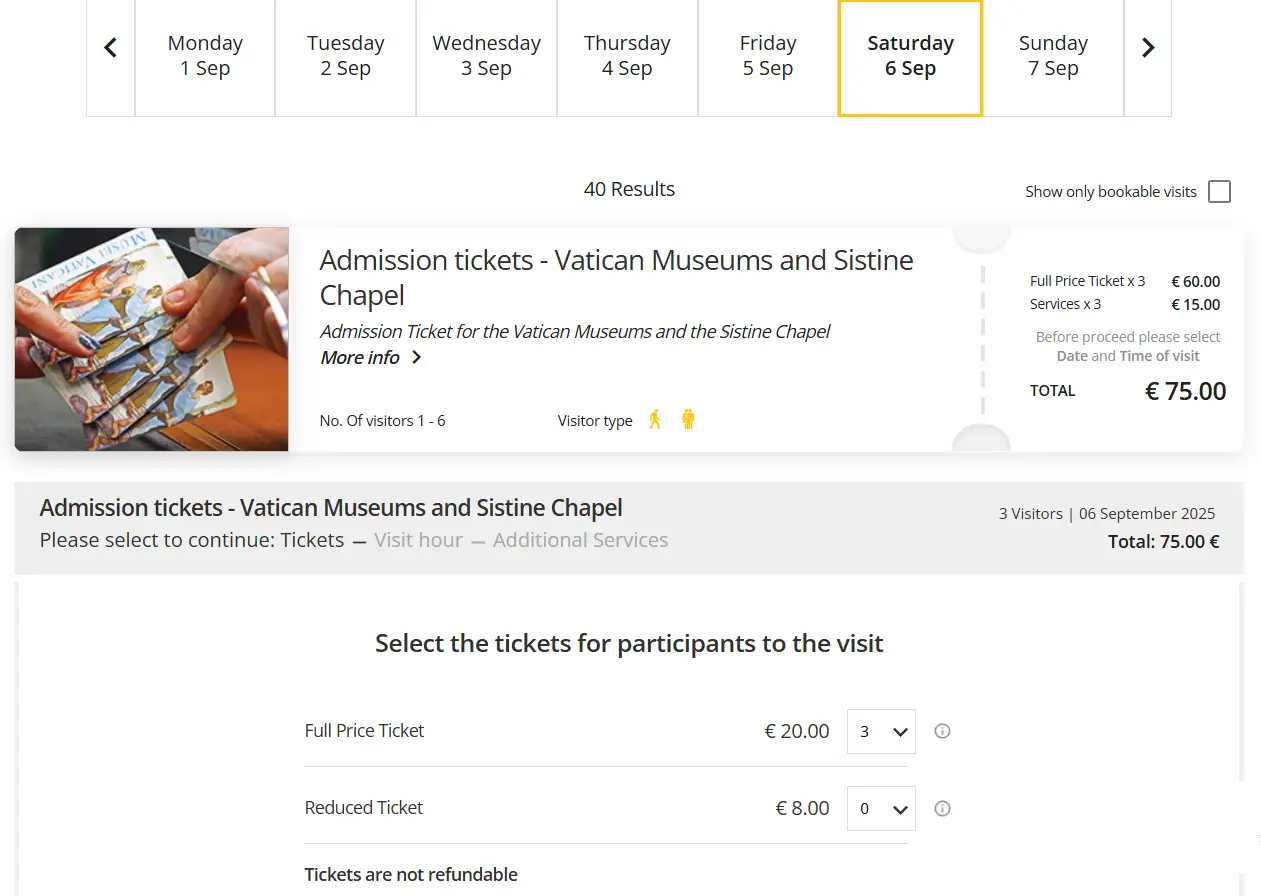
Task: Expand More info for admission tickets
Action: pos(371,358)
